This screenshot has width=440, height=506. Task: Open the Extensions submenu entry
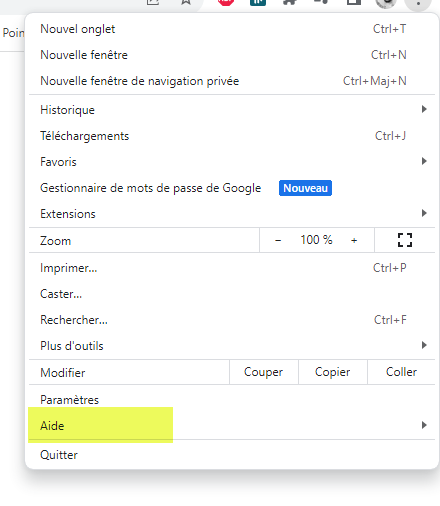[x=232, y=214]
